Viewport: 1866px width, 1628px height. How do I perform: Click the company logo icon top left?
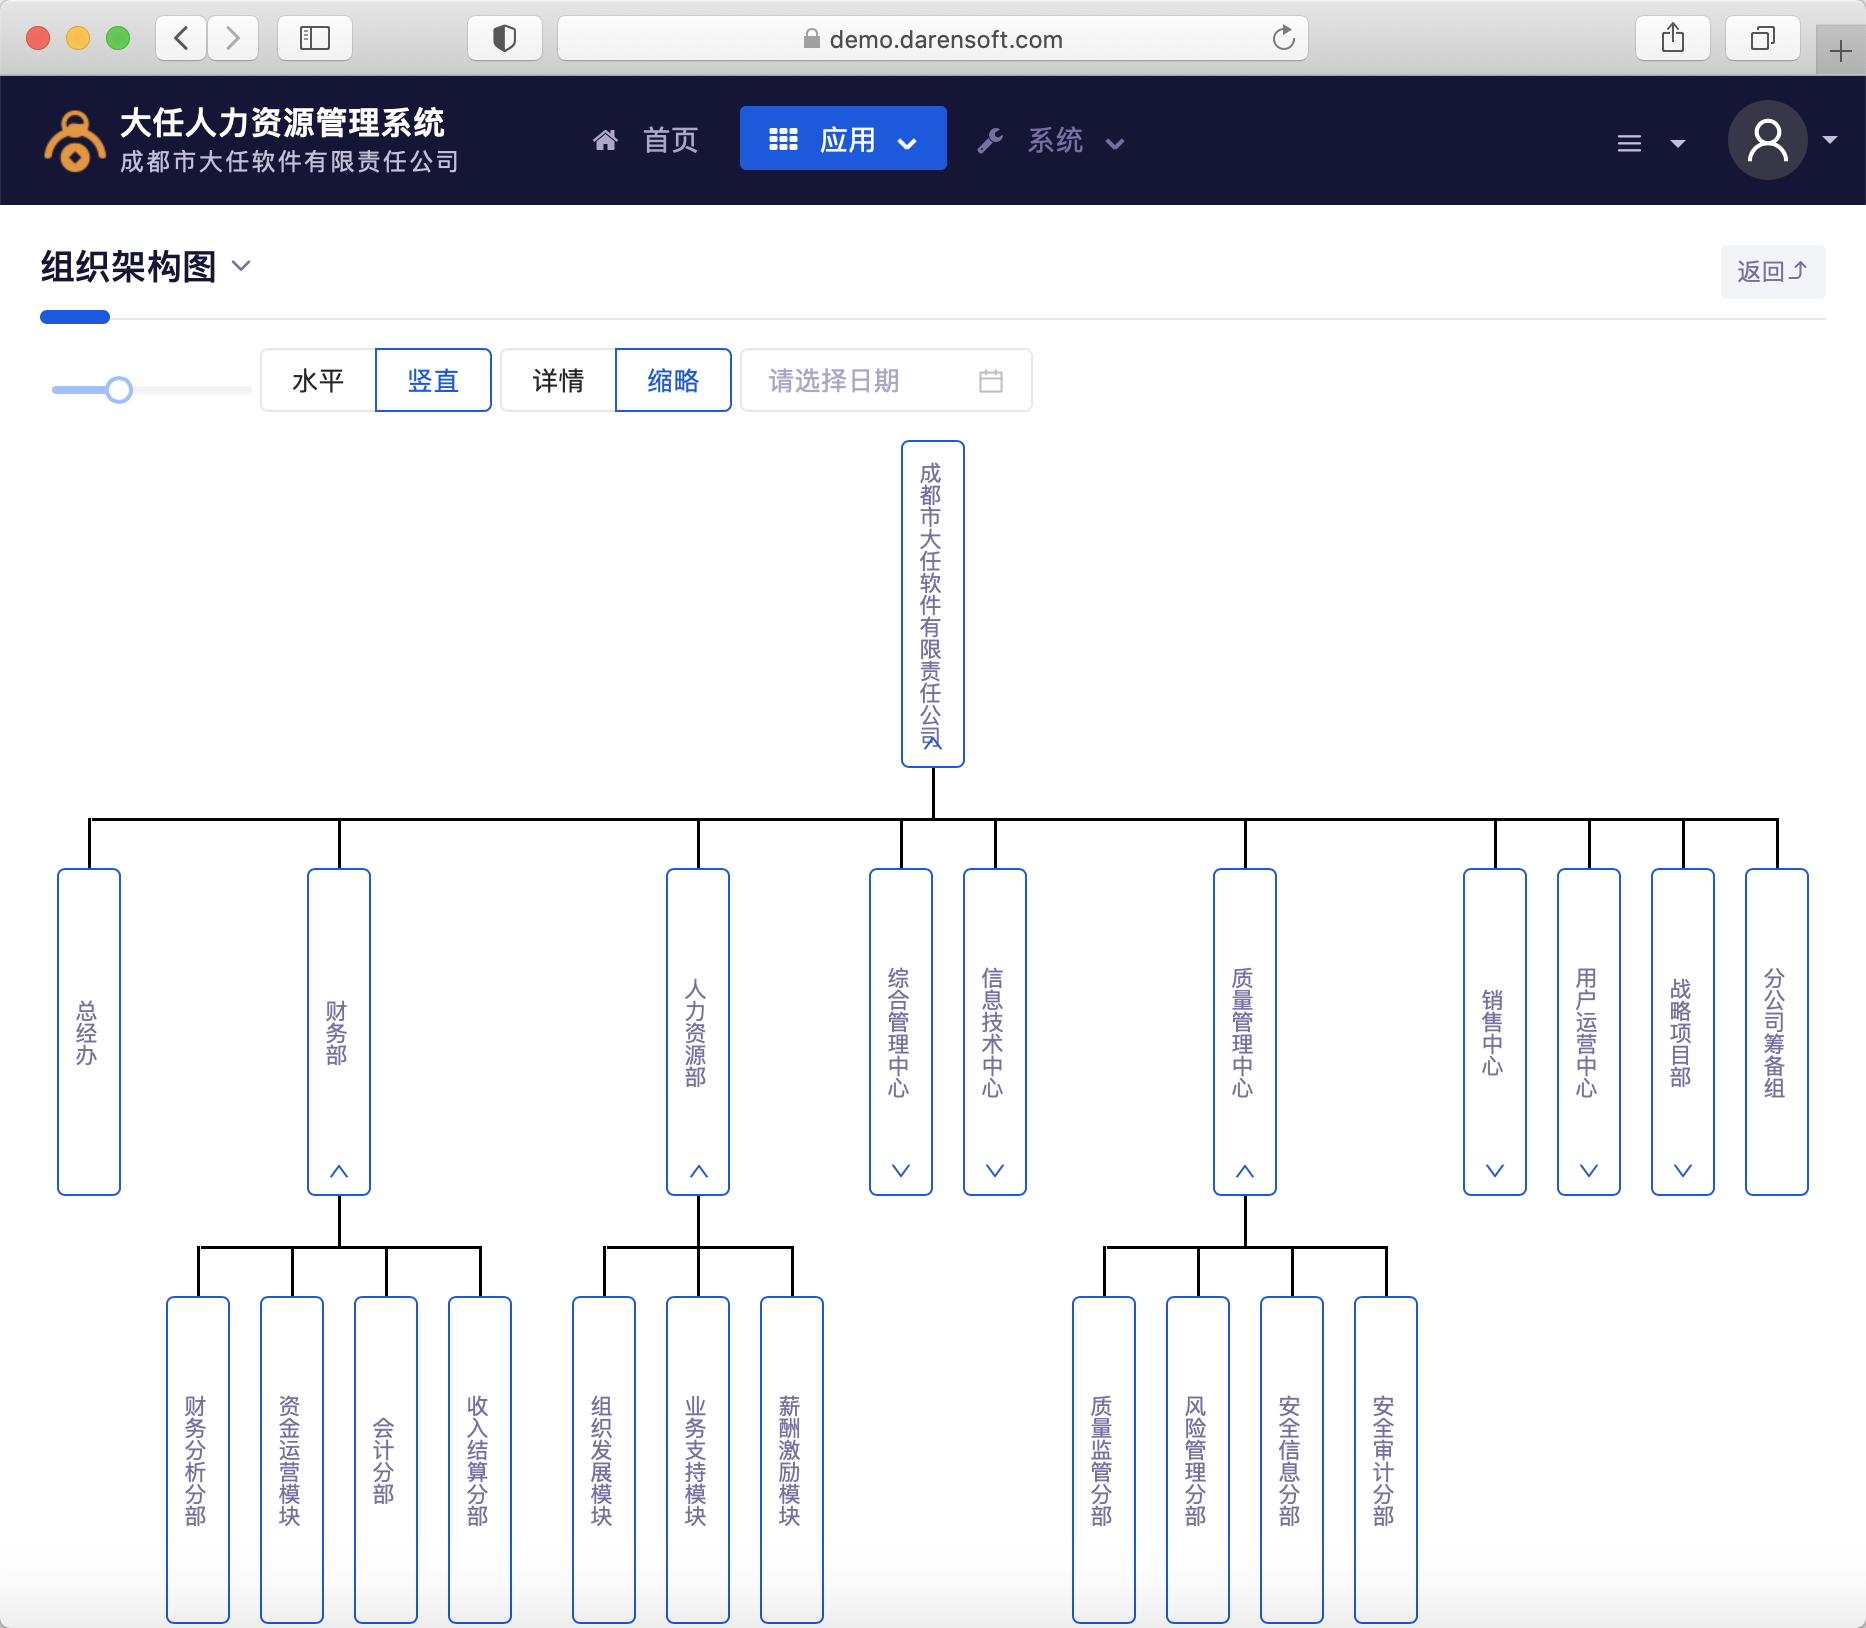tap(72, 140)
